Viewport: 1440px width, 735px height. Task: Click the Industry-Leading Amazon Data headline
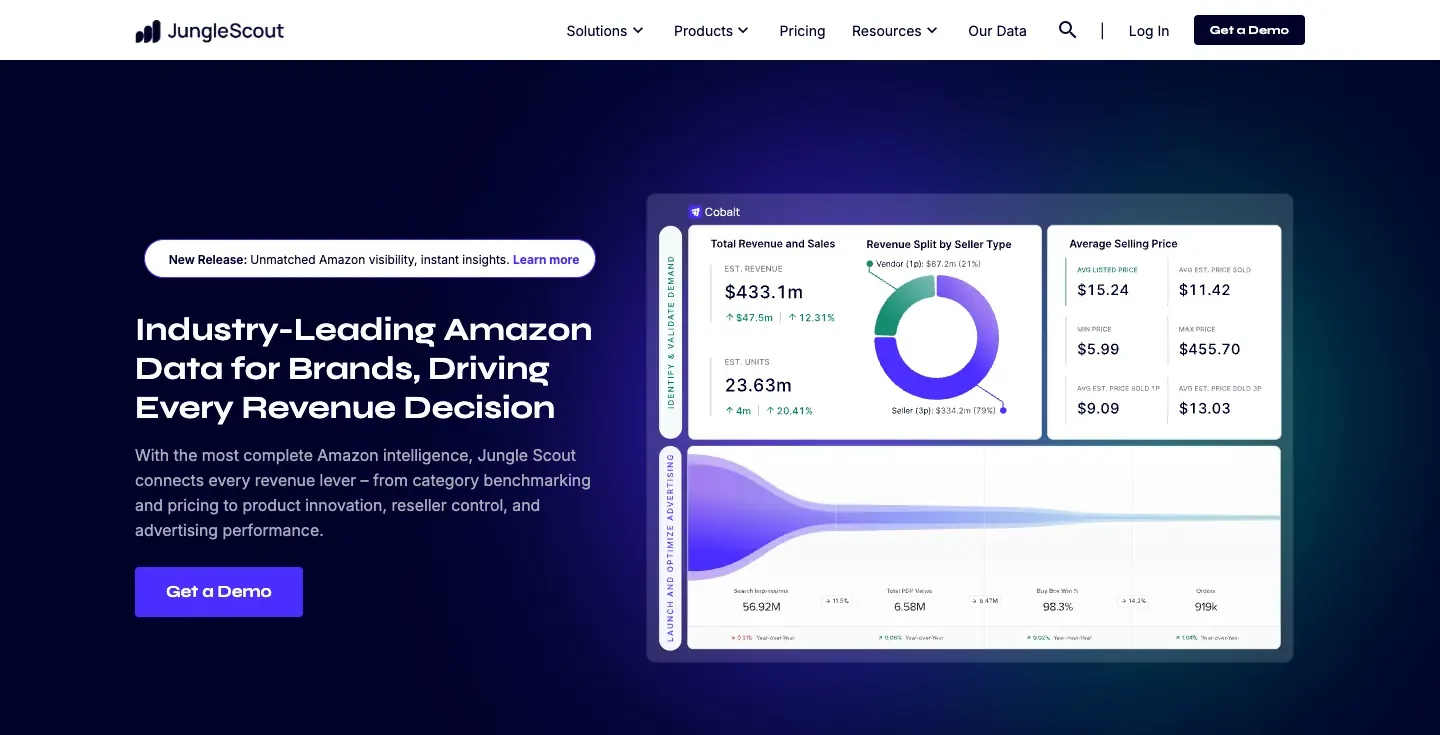pos(364,368)
